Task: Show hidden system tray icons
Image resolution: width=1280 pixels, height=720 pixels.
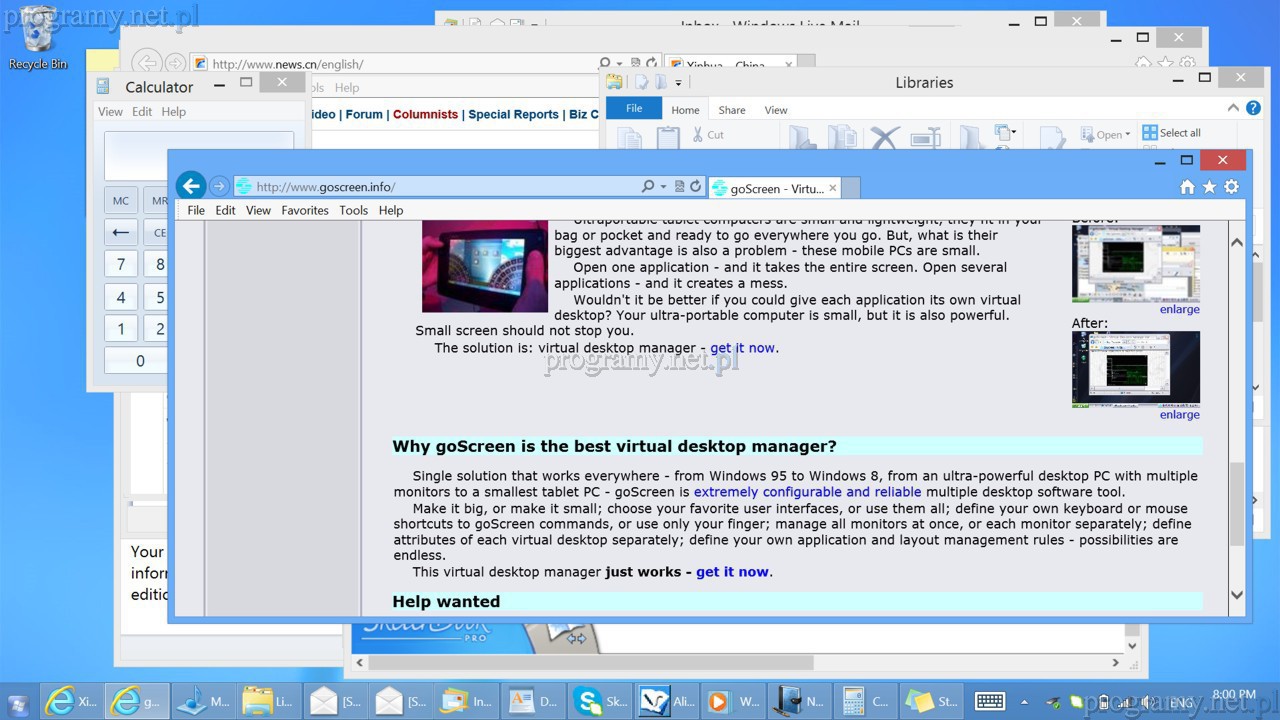Action: pyautogui.click(x=1024, y=702)
